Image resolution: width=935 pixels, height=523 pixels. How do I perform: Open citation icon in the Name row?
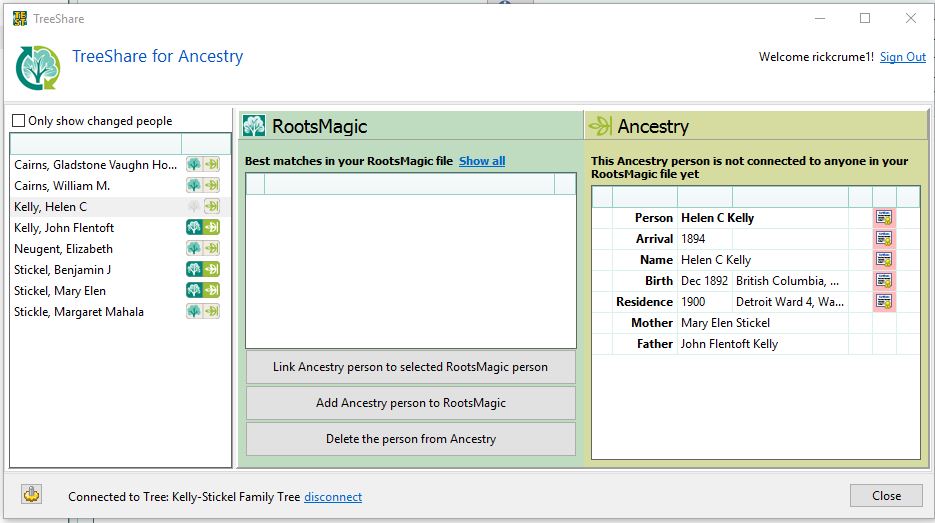tap(884, 259)
